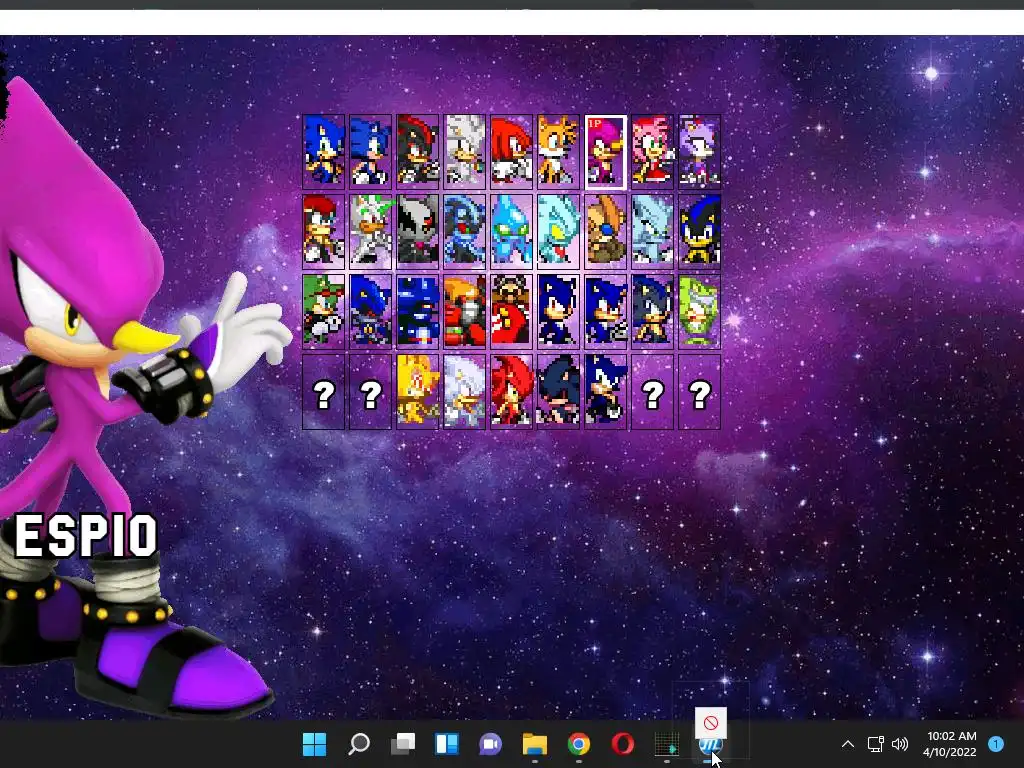Select golden Super Sonic portrait in bottom row

tap(417, 392)
